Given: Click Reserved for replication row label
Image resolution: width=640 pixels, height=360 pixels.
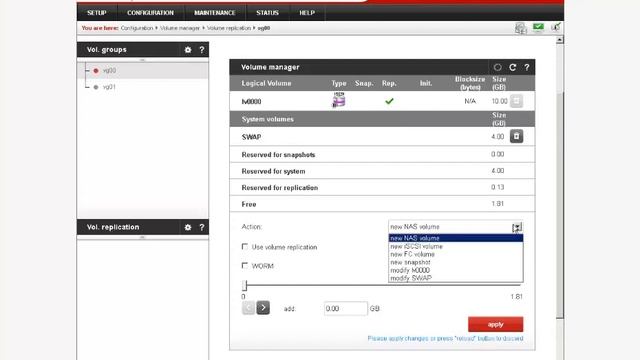Looking at the screenshot, I should [x=280, y=188].
